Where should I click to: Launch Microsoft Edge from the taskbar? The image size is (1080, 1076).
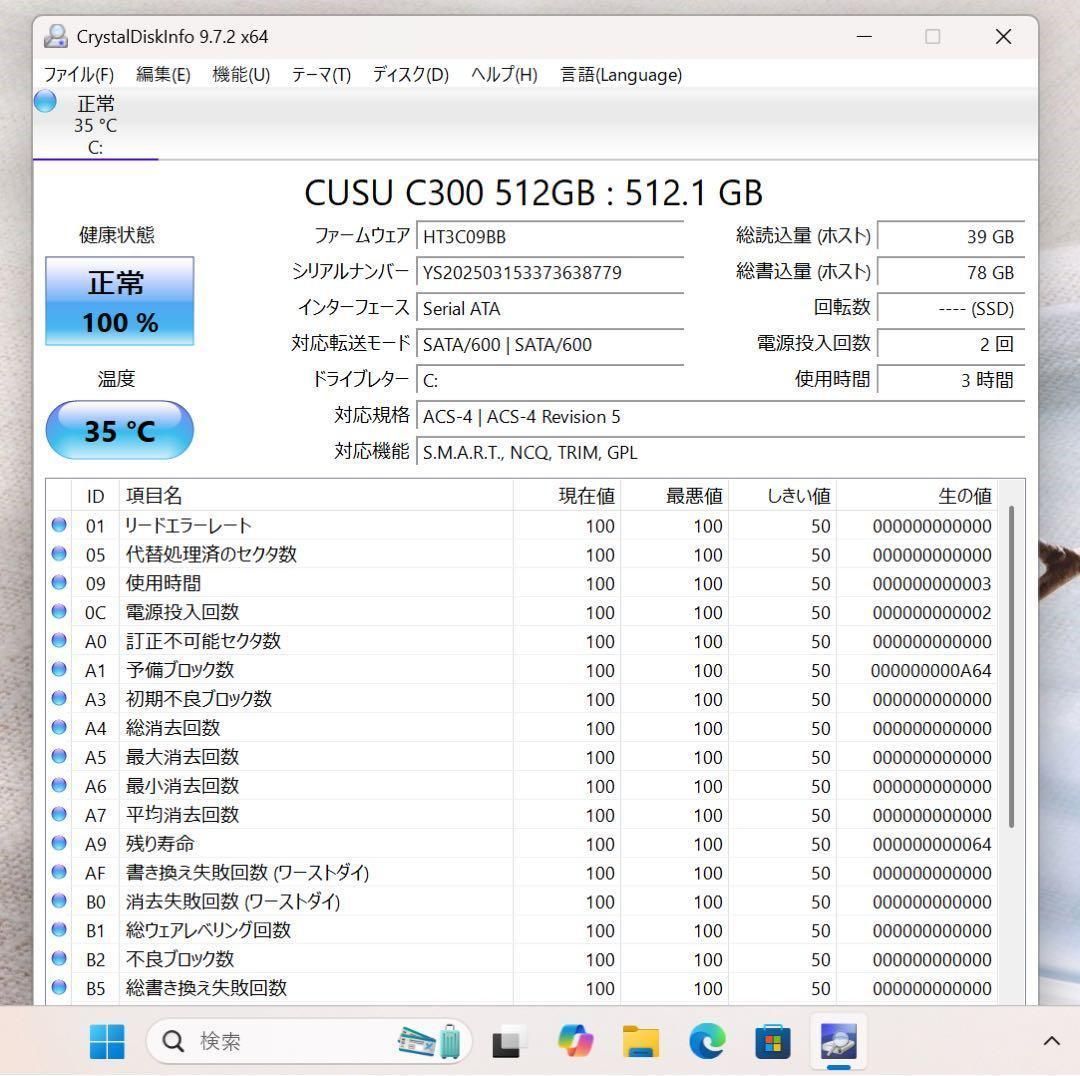706,1042
